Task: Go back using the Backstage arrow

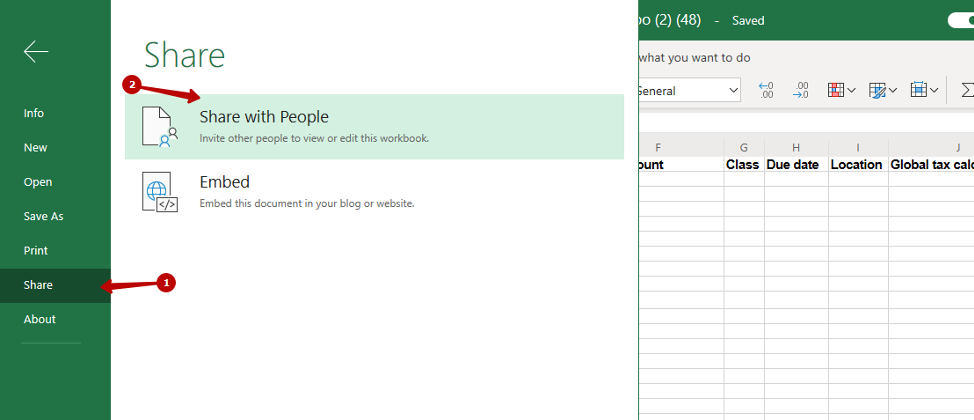Action: tap(36, 52)
